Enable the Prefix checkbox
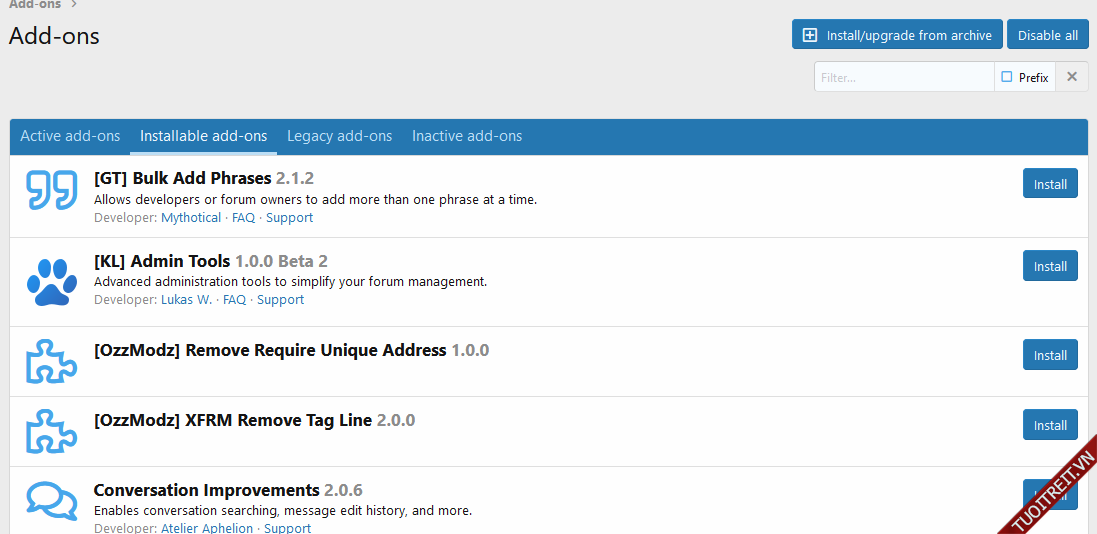The image size is (1097, 534). (1007, 77)
